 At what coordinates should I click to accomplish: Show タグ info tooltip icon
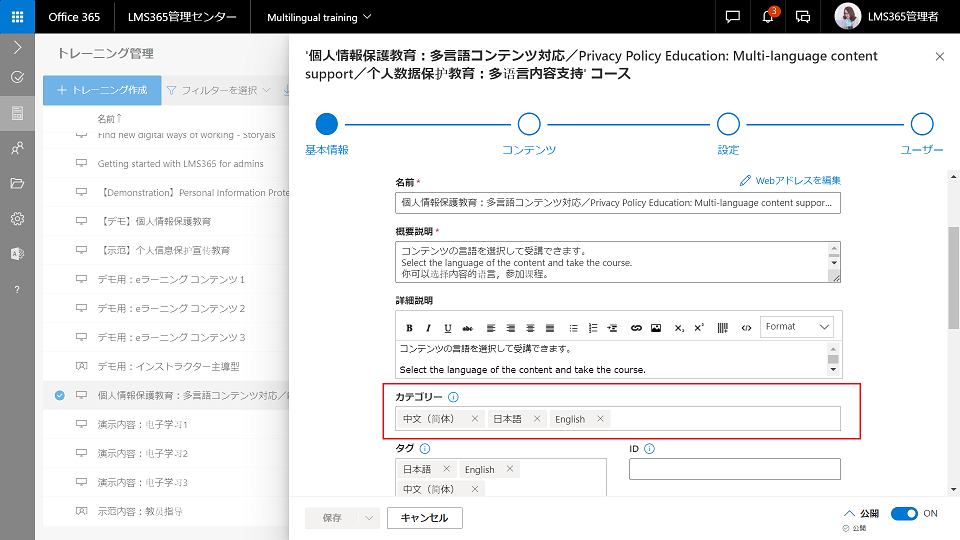click(425, 448)
